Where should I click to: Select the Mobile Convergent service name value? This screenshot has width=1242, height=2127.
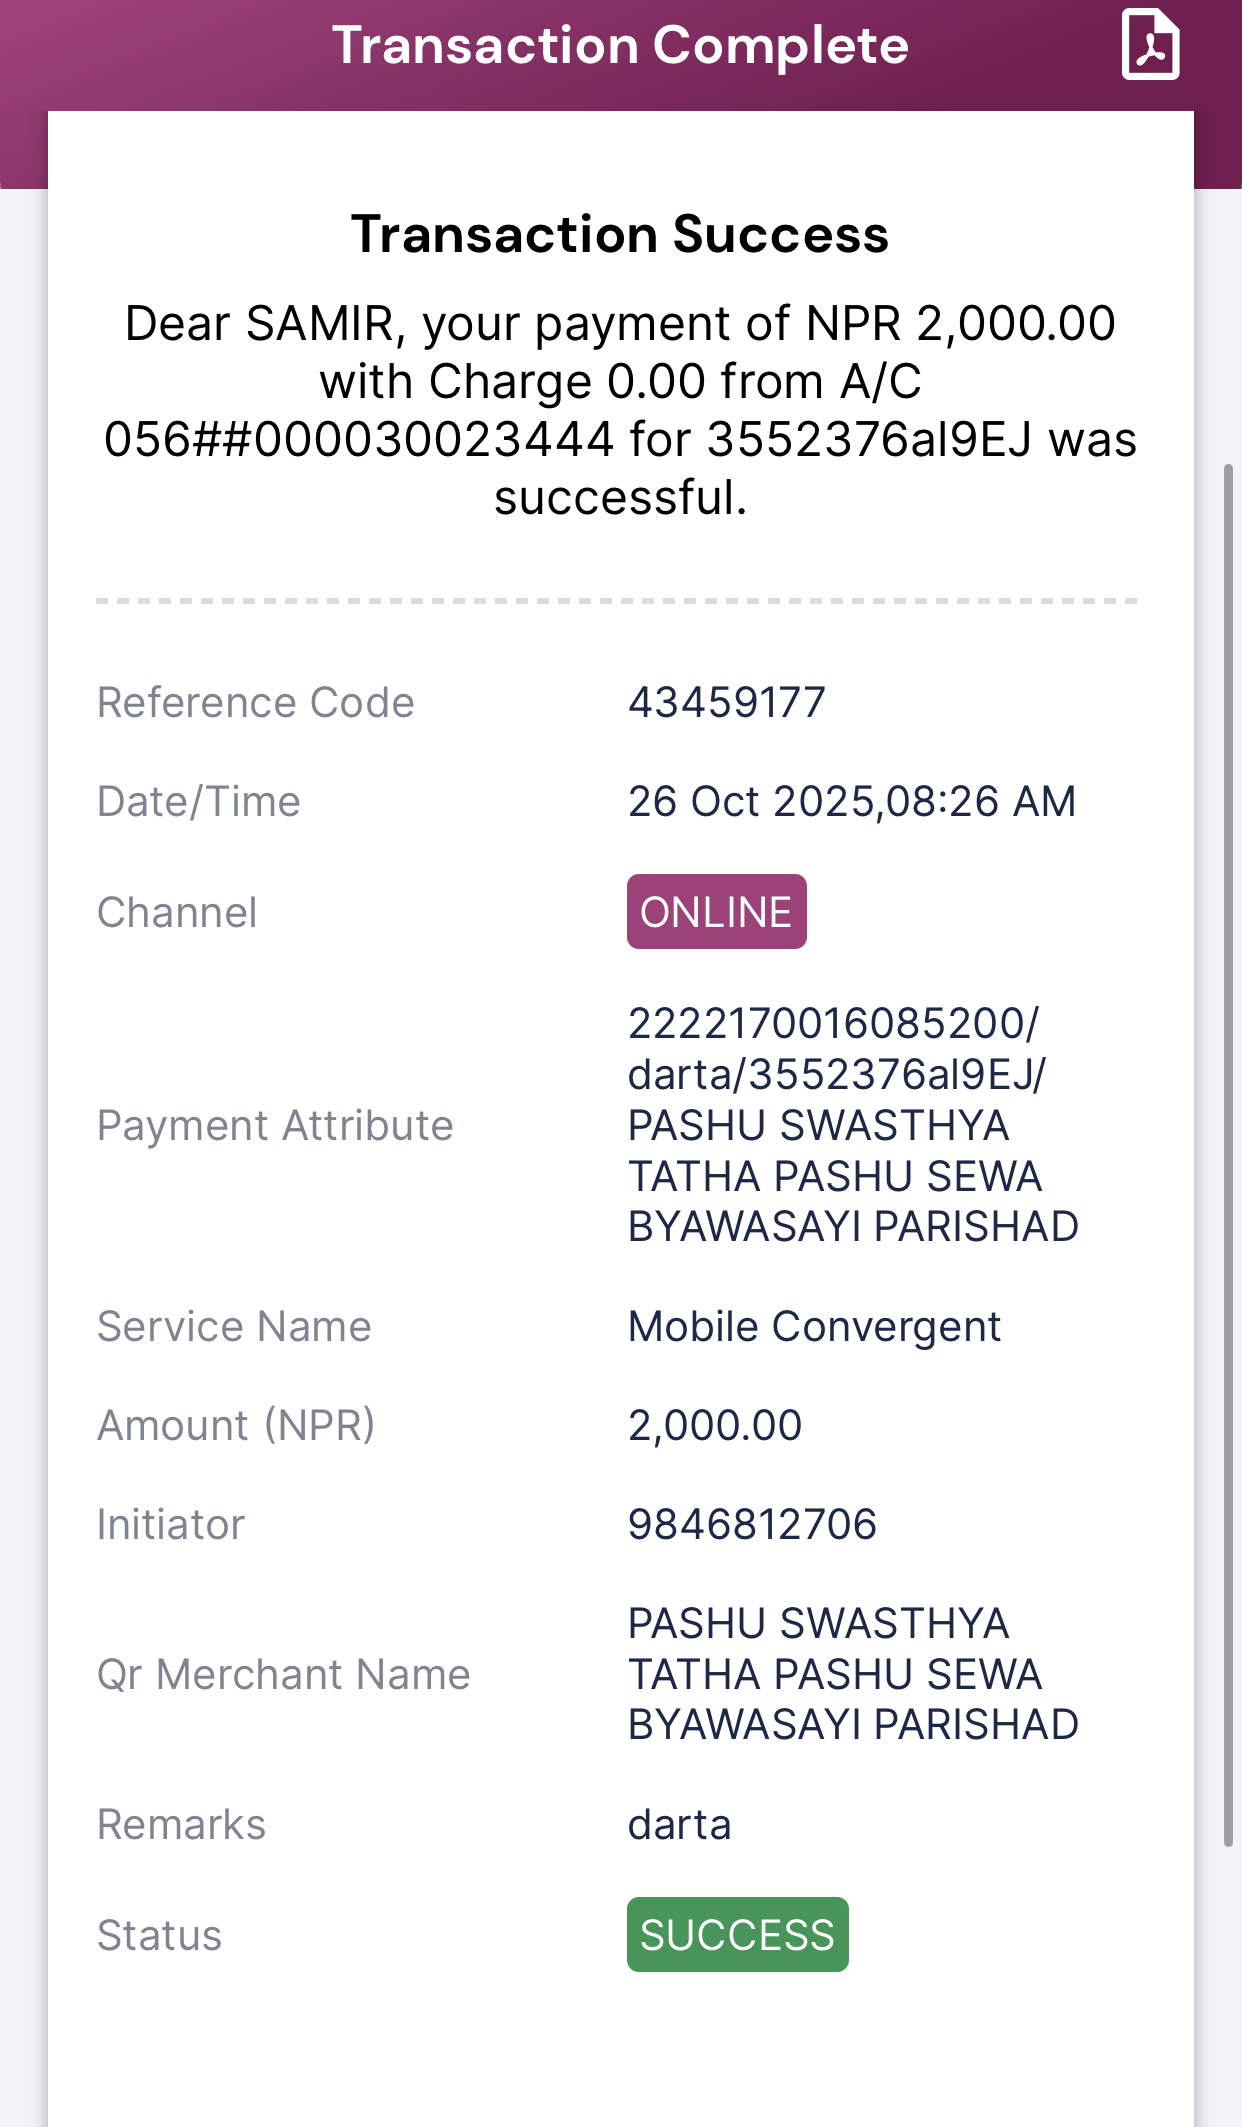pyautogui.click(x=814, y=1327)
